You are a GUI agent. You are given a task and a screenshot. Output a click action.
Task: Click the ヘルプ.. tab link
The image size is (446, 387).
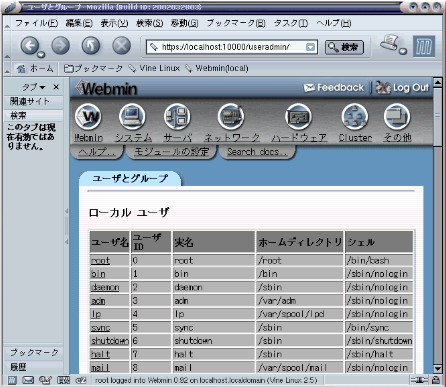(97, 152)
